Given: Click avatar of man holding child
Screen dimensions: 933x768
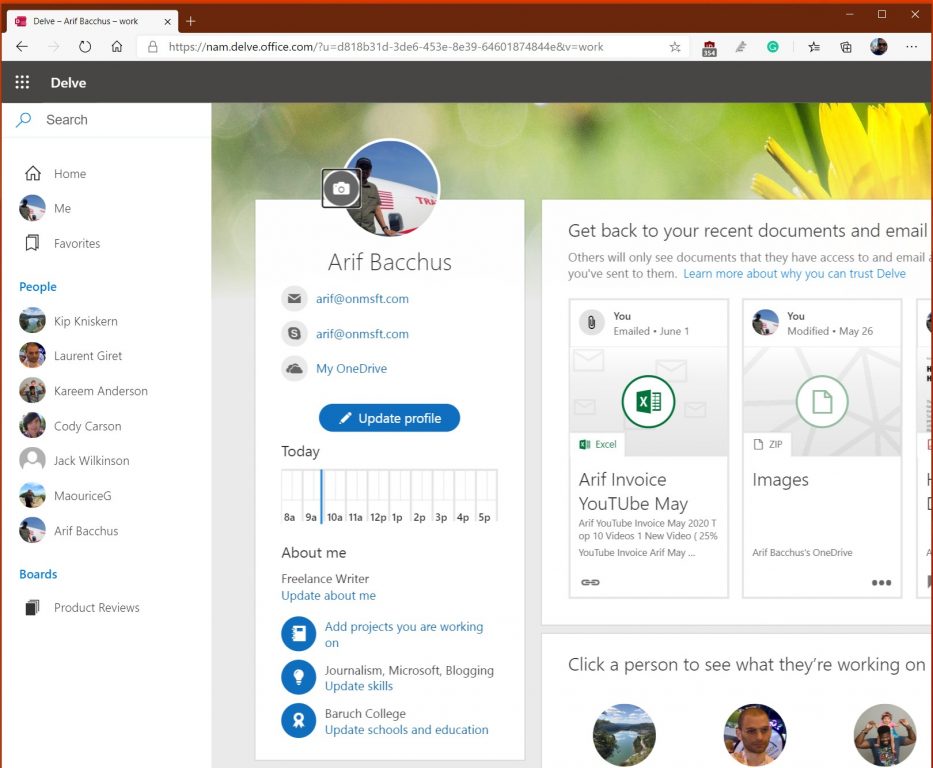Looking at the screenshot, I should 885,735.
